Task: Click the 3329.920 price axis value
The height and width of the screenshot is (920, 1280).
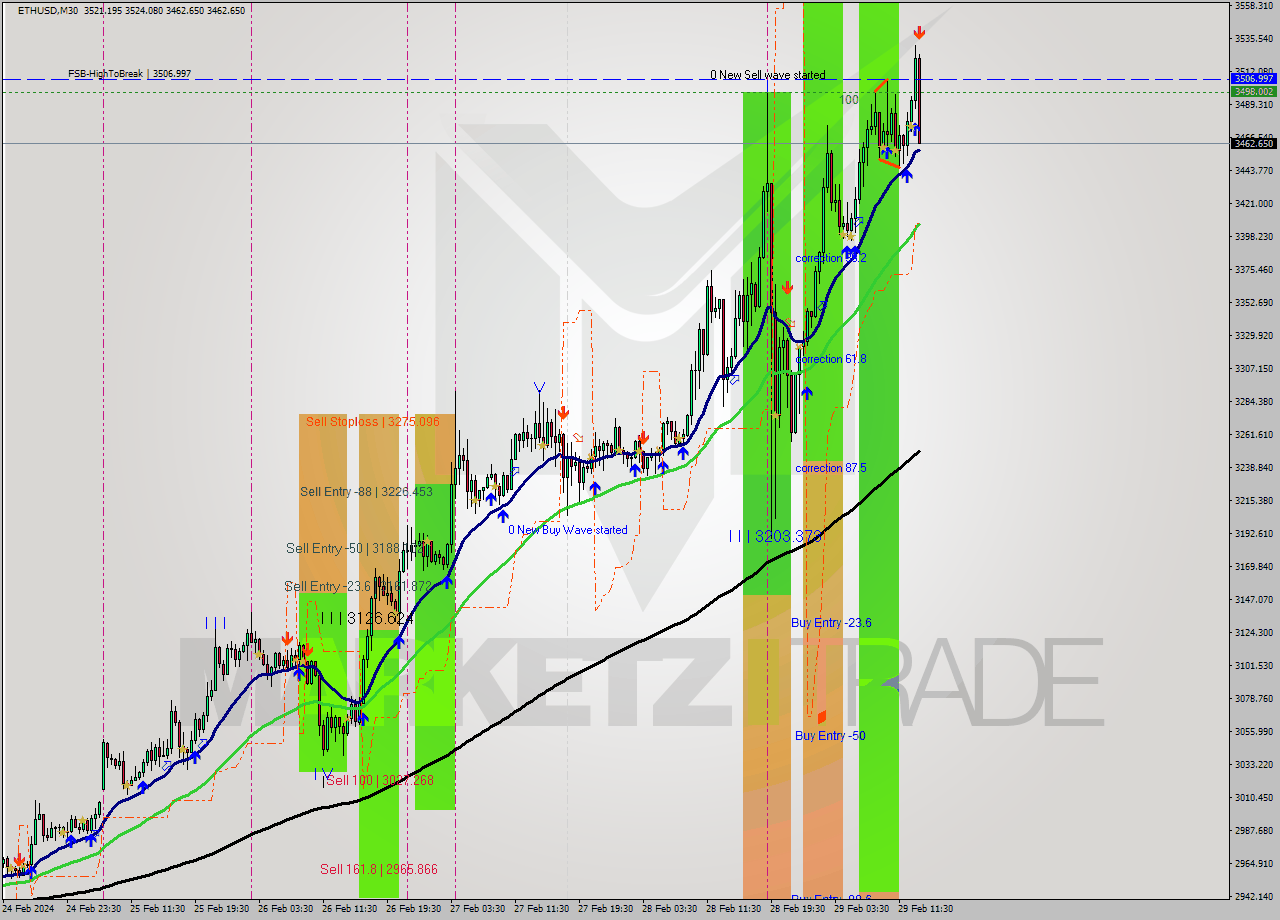Action: [x=1253, y=336]
